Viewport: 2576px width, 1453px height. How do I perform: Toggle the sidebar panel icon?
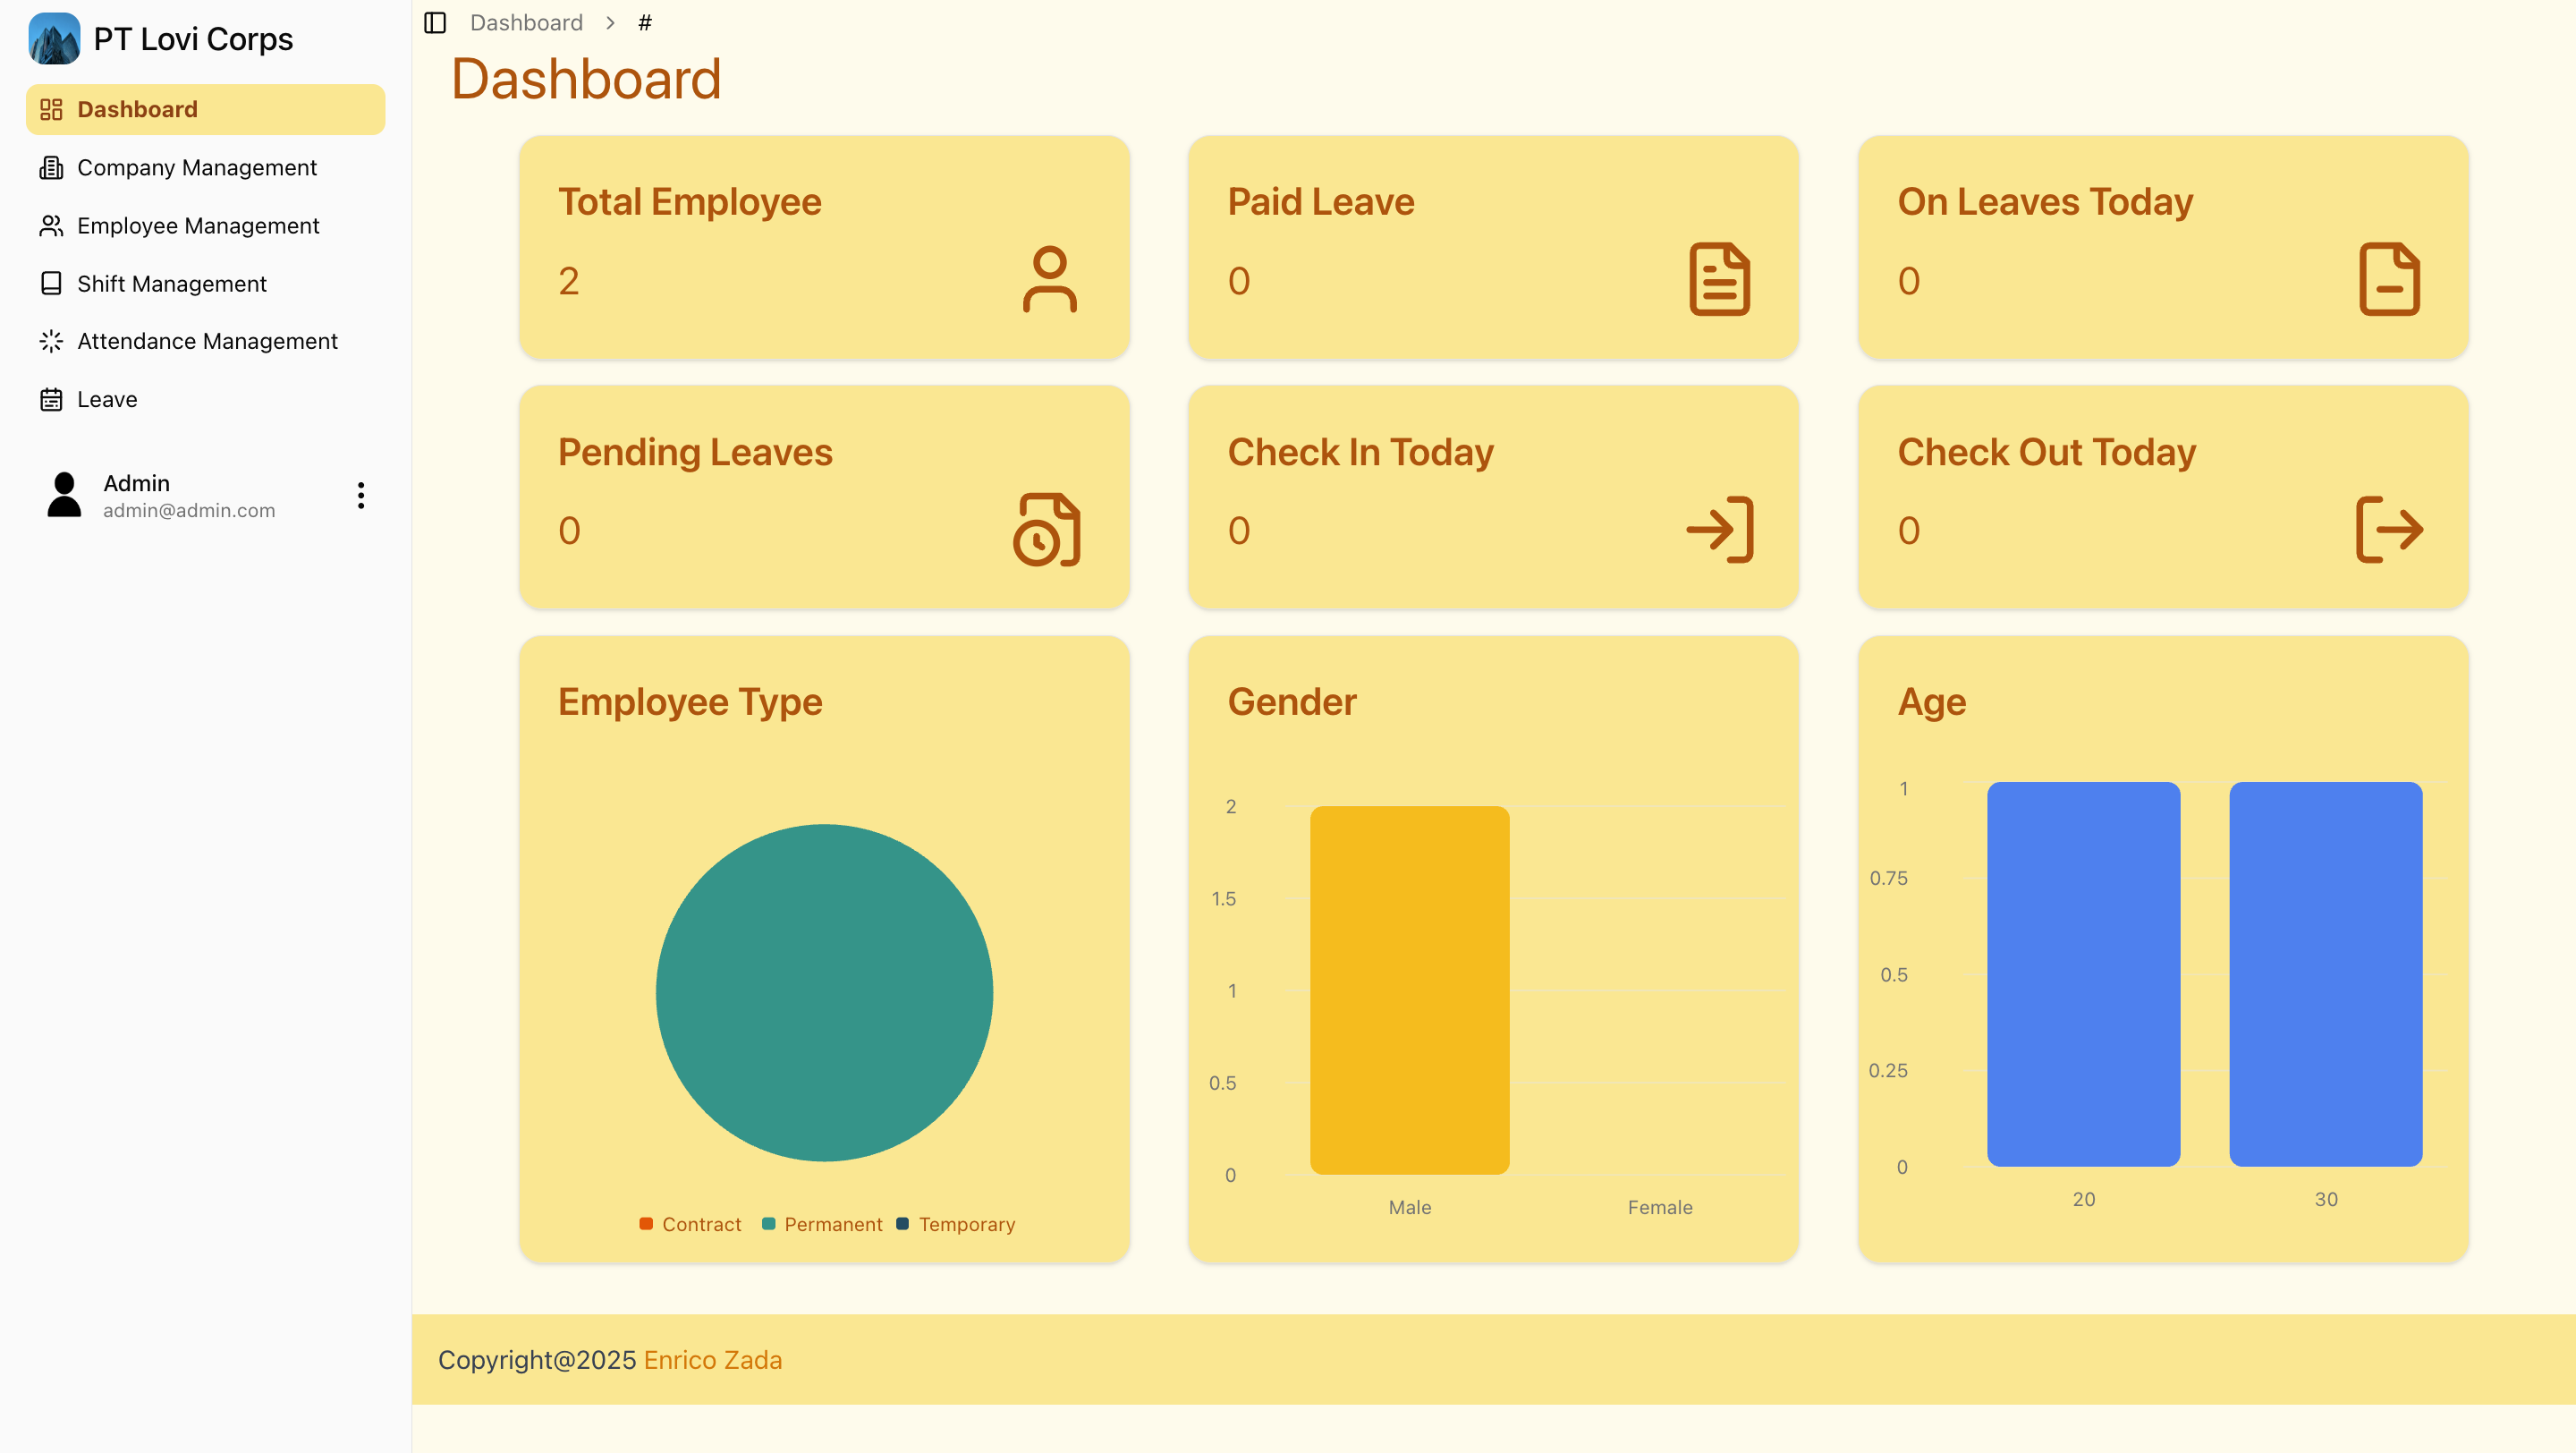click(x=434, y=22)
